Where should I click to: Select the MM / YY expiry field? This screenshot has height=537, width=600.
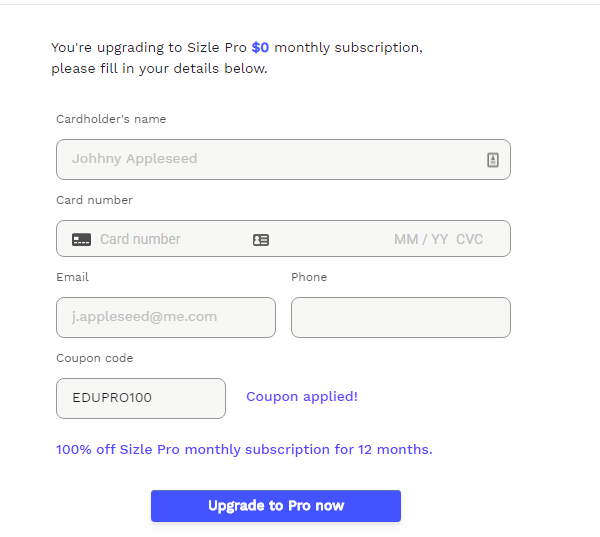click(x=421, y=240)
